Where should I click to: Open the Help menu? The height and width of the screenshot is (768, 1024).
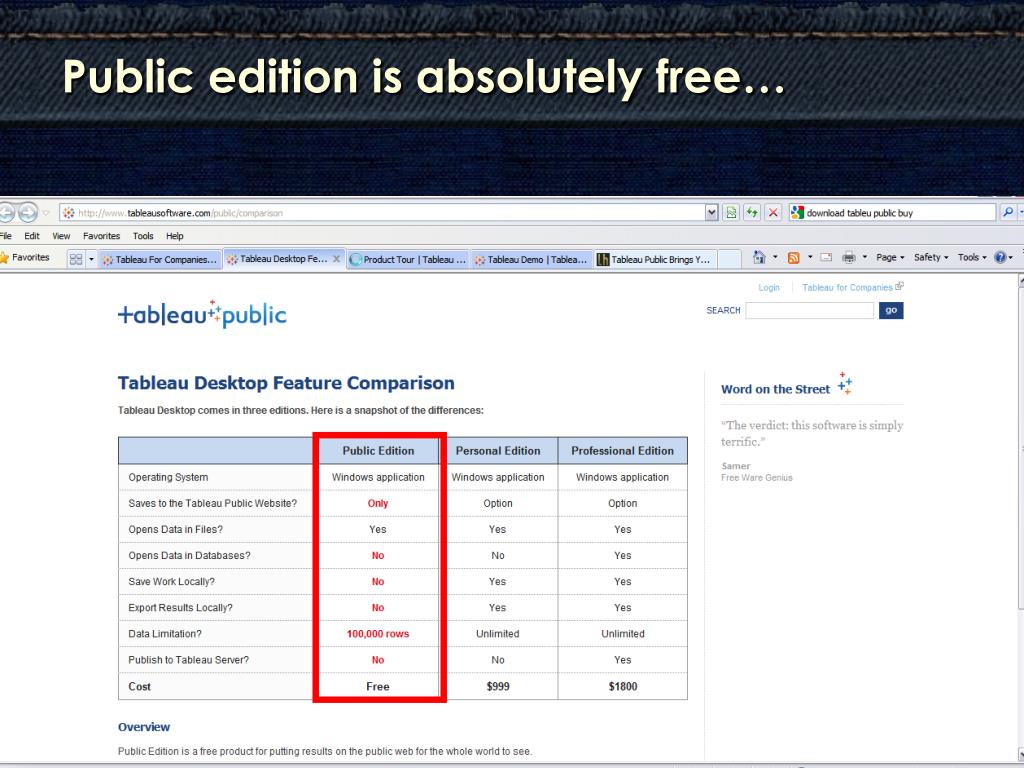pos(174,236)
